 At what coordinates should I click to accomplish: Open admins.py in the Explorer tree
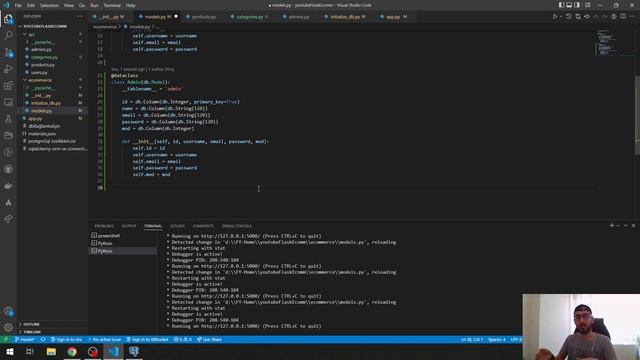point(41,49)
